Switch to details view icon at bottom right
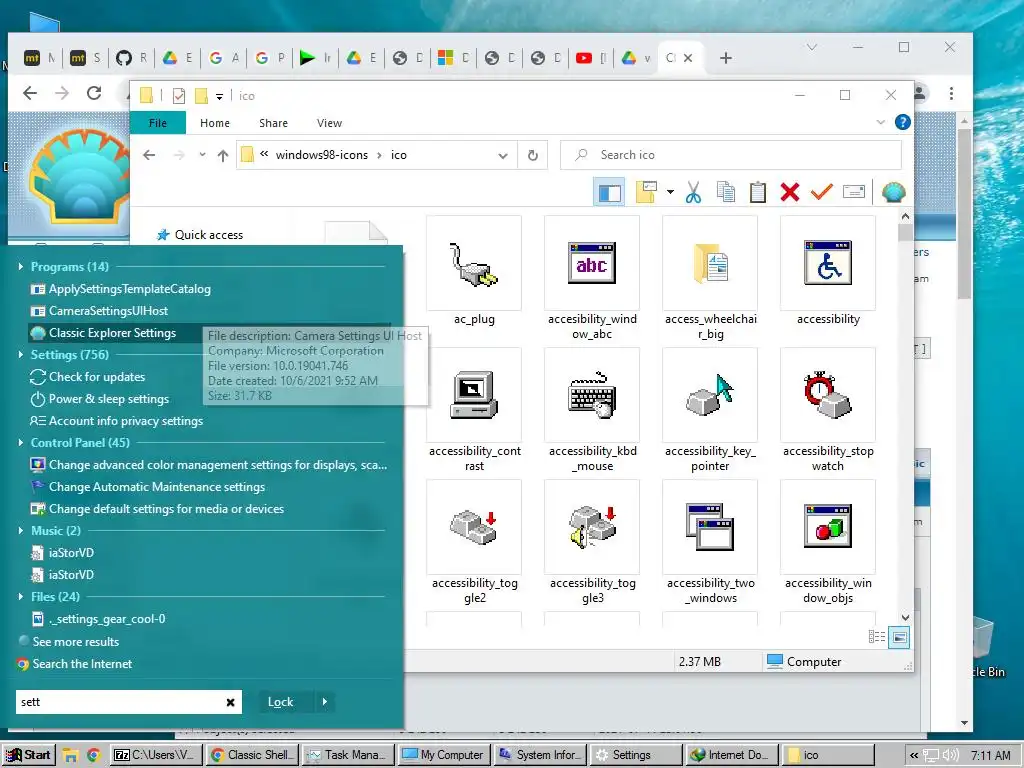The image size is (1024, 768). [x=877, y=637]
